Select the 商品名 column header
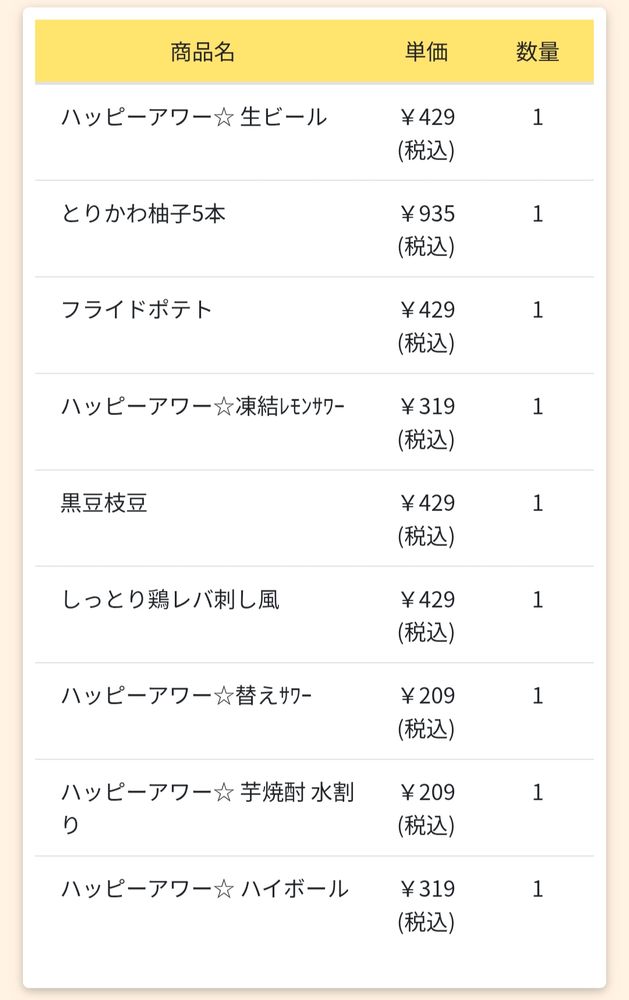This screenshot has width=629, height=1000. point(202,52)
